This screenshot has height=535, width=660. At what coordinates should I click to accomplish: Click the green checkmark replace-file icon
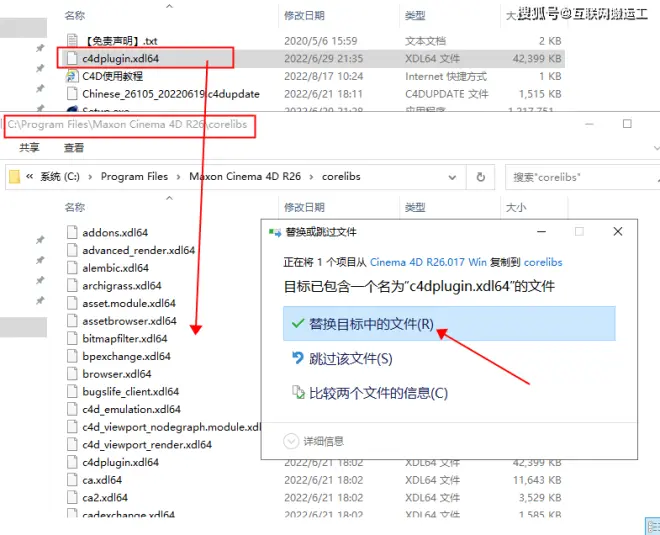pos(296,324)
